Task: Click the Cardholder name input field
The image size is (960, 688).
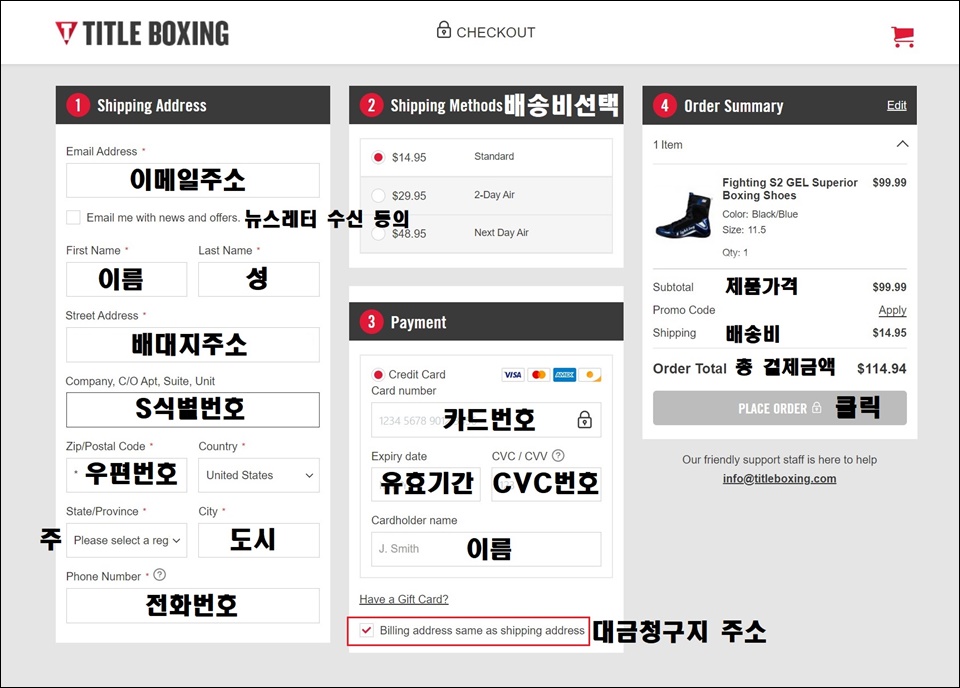Action: [486, 549]
